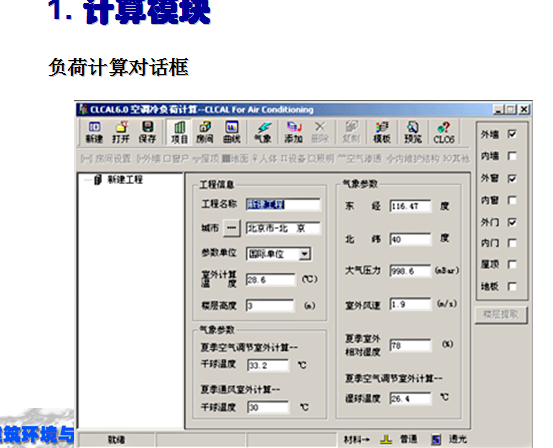Show the 曲线 (Curve) toolbar icon
Image resolution: width=553 pixels, height=448 pixels.
coord(232,132)
